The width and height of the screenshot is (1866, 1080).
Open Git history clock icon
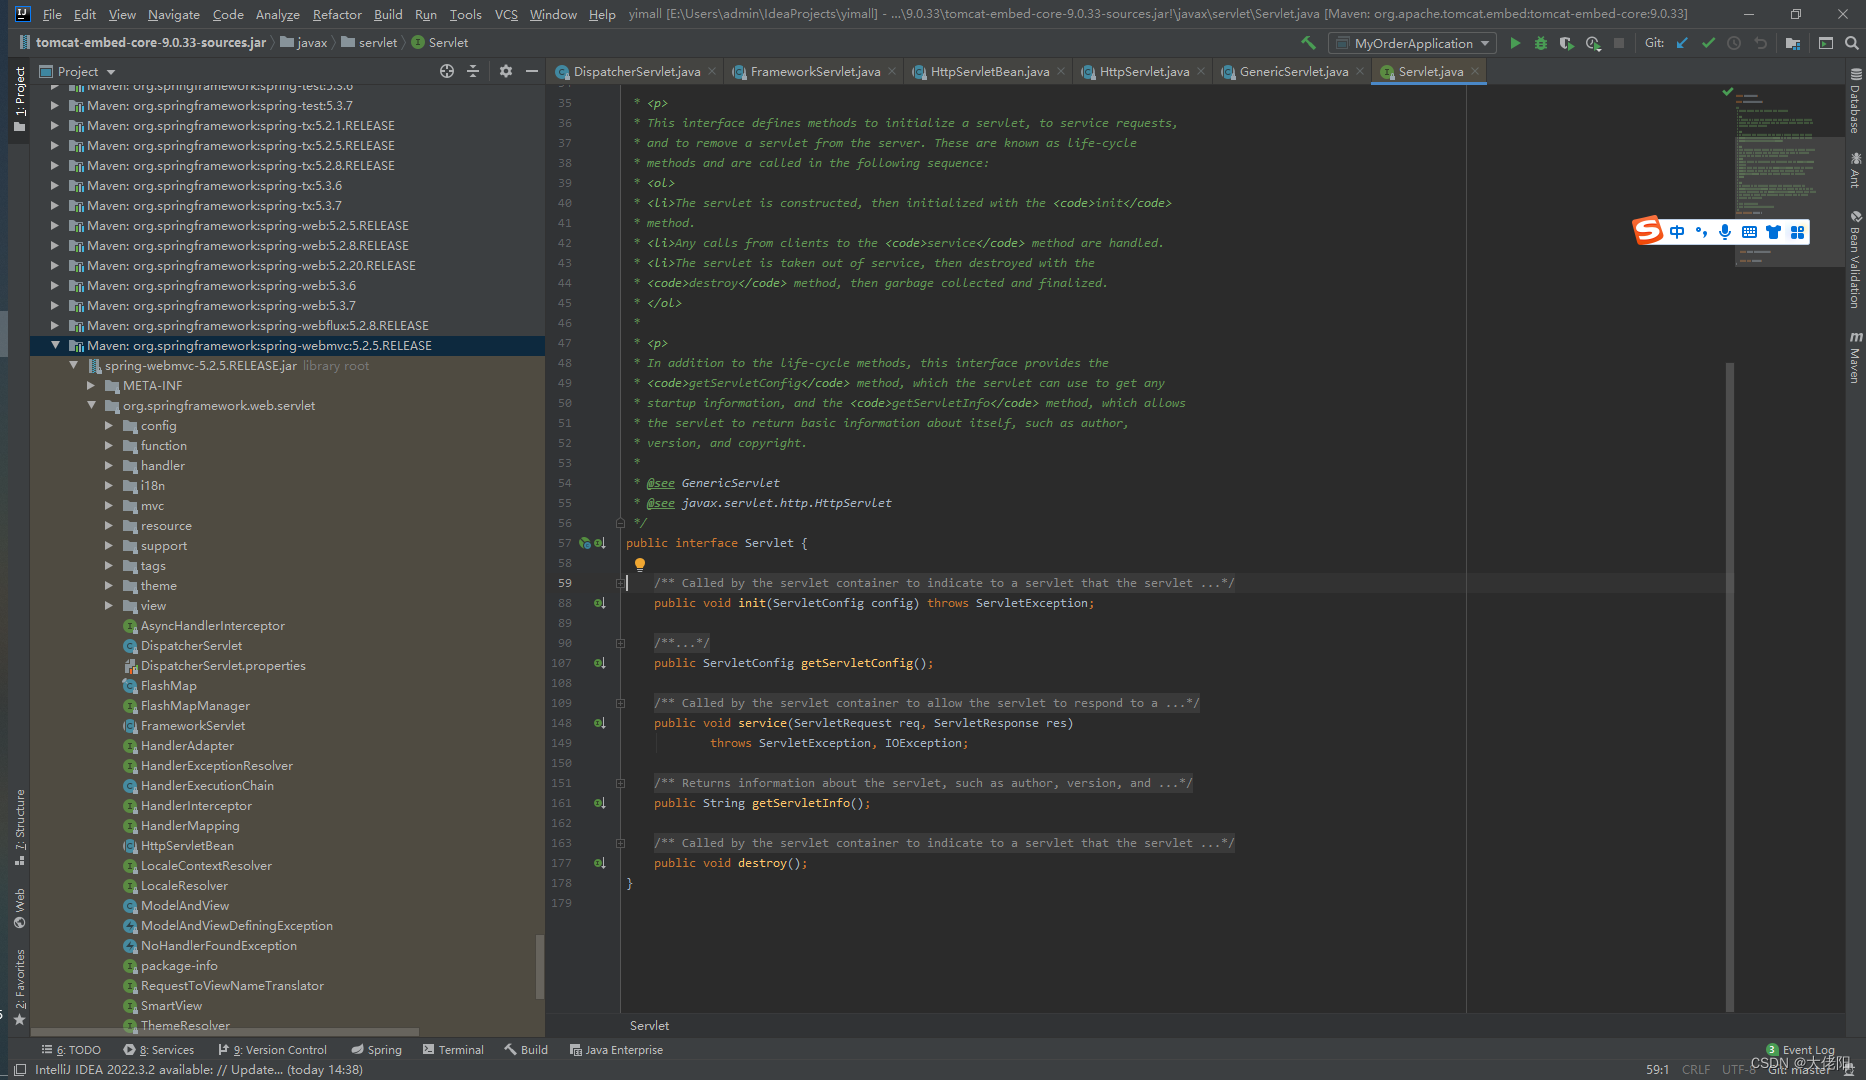(1734, 43)
